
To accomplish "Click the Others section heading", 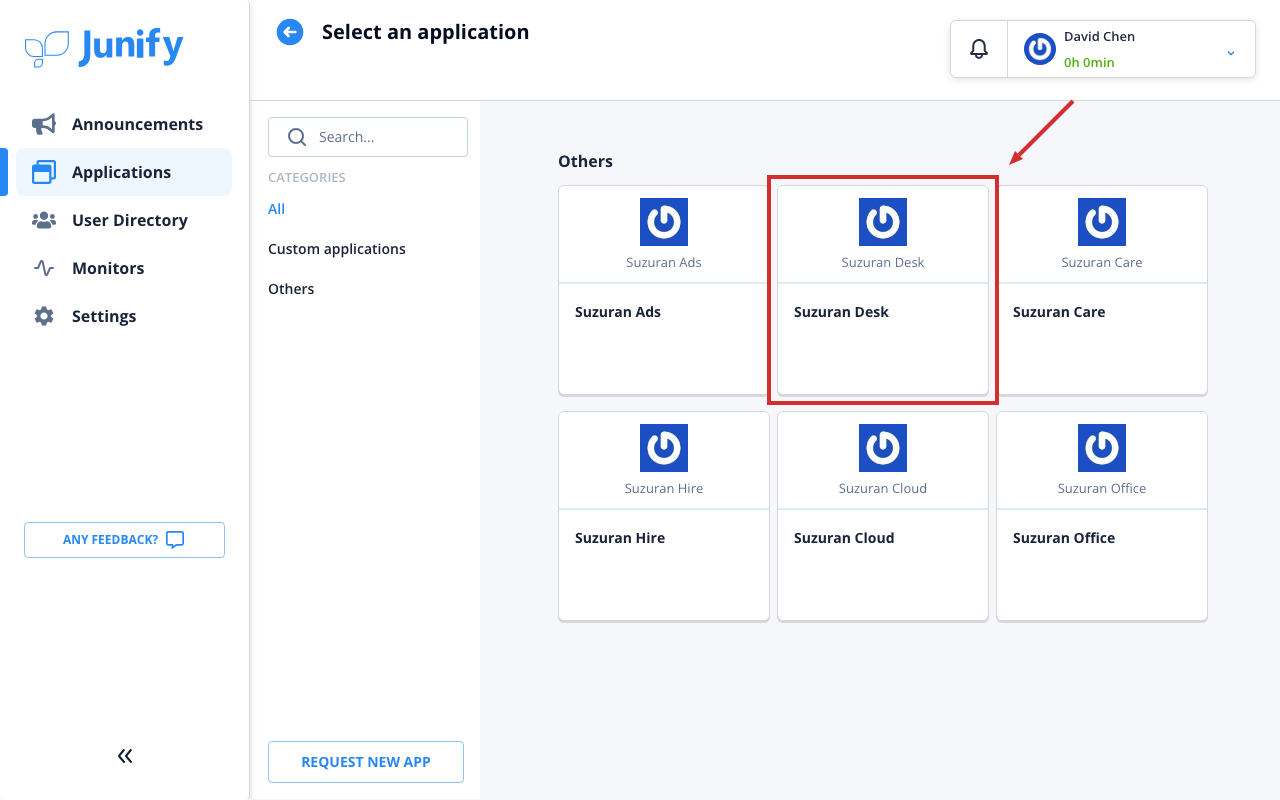I will point(585,161).
